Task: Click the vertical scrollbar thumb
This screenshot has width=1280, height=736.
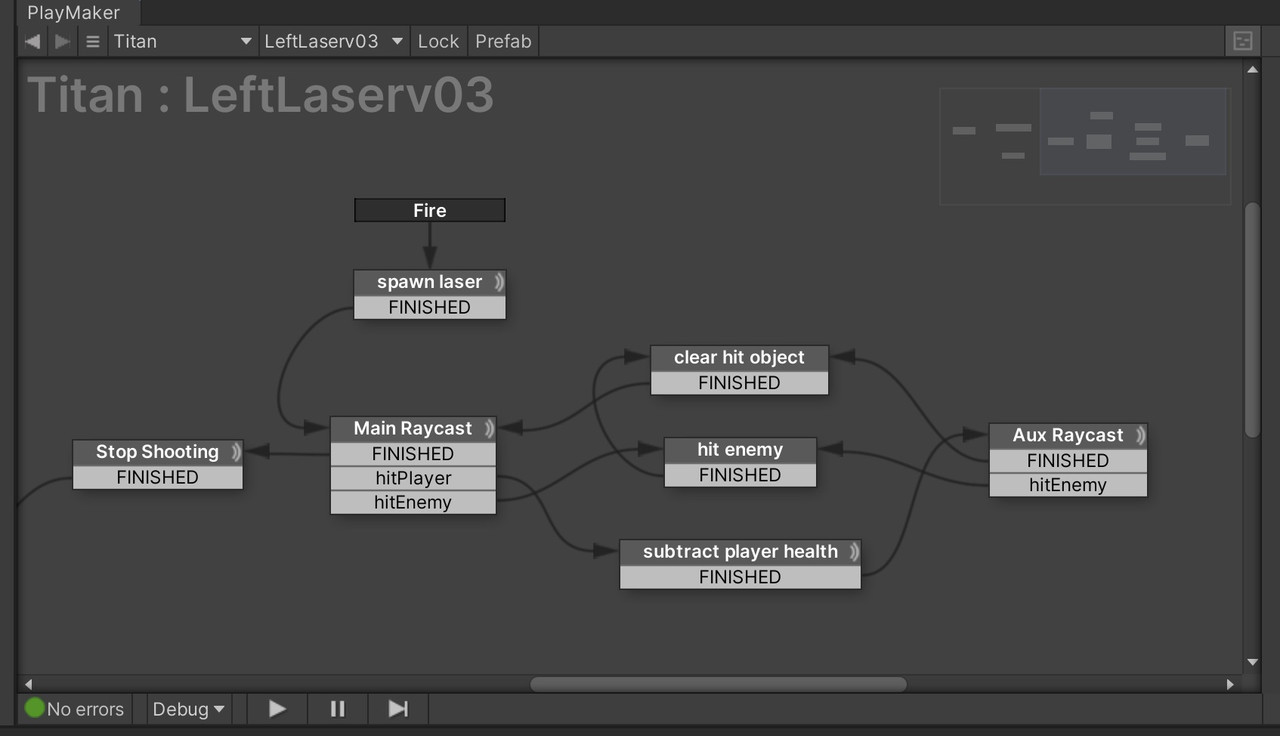Action: (x=1252, y=320)
